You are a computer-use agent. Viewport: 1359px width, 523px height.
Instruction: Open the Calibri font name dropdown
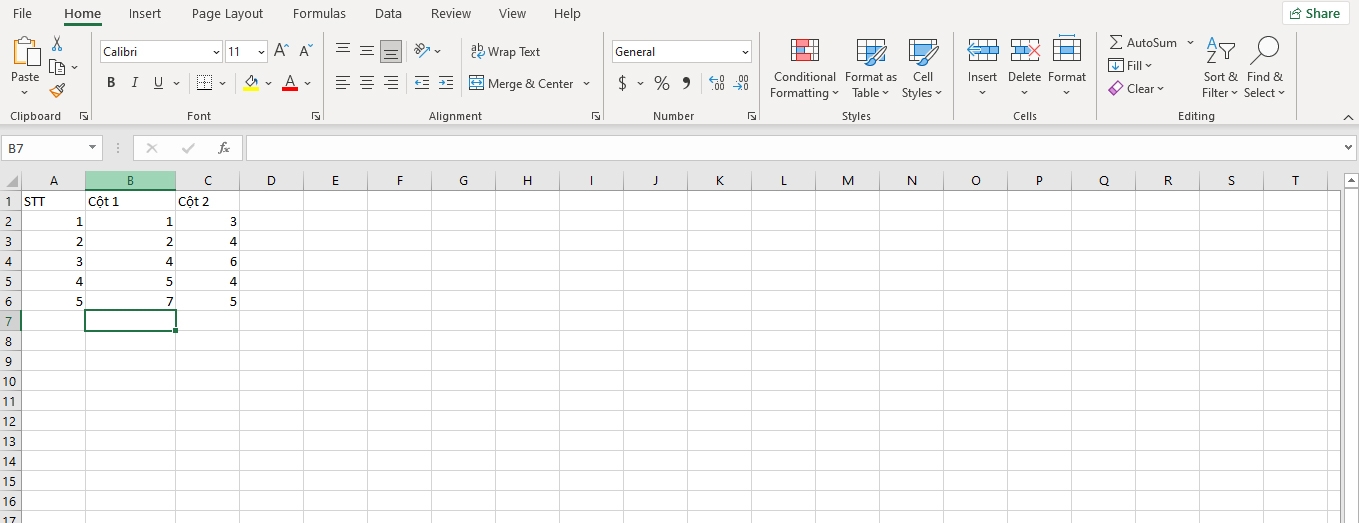[x=216, y=51]
